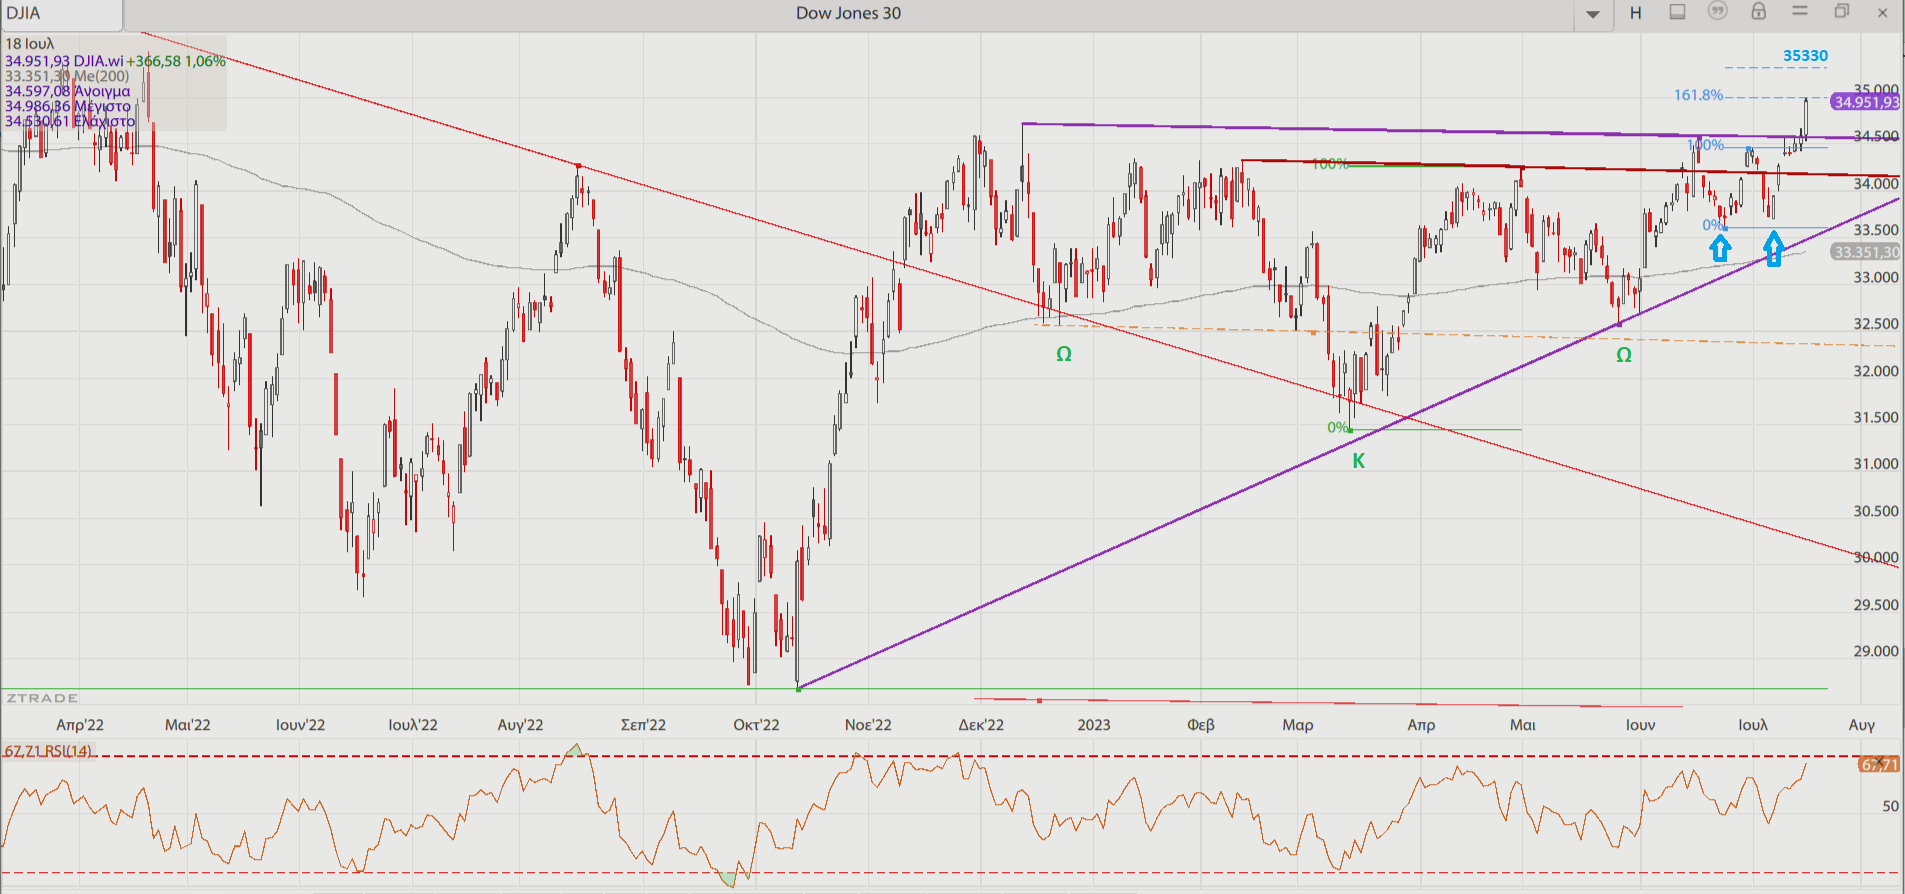Click the Απρ'22 date axis label
Image resolution: width=1905 pixels, height=894 pixels.
[80, 725]
